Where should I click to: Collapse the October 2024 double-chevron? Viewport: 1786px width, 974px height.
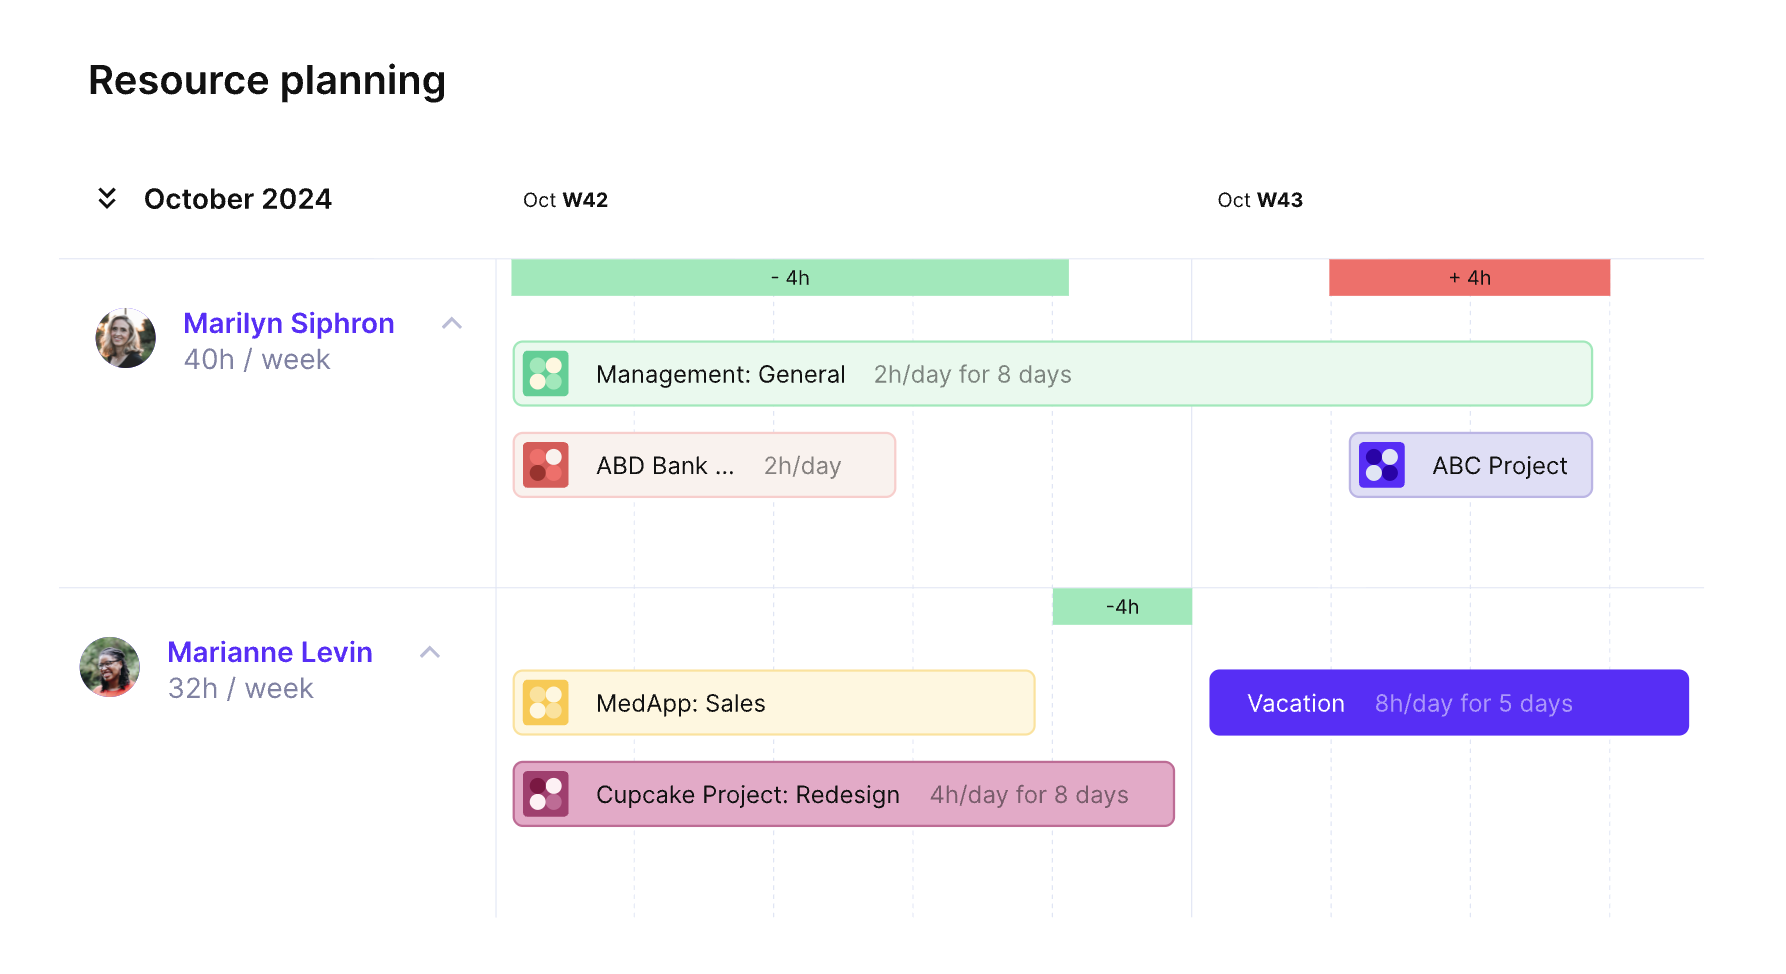[107, 198]
